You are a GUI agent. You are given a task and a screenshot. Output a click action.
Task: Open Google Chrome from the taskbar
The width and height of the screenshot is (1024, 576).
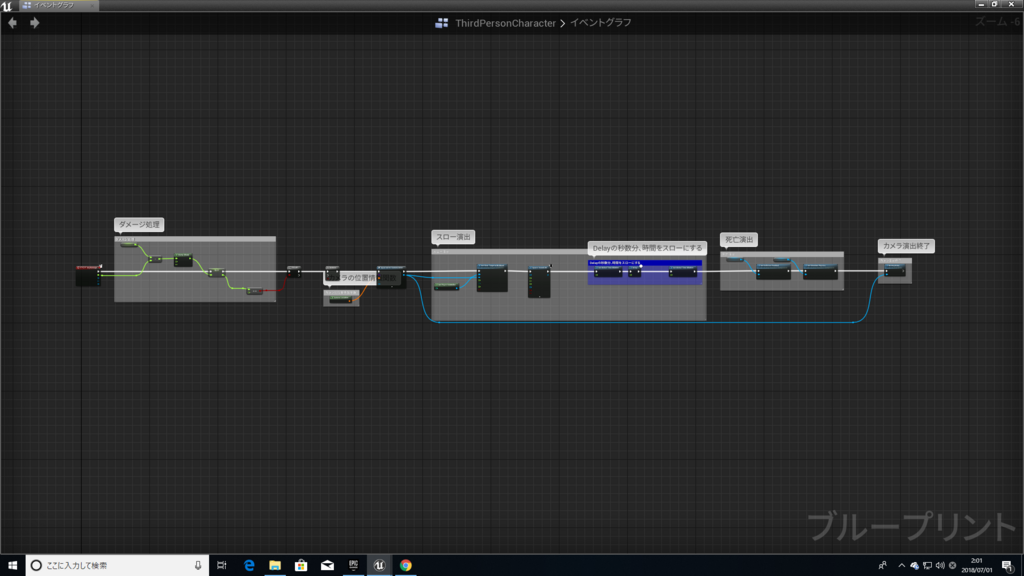406,566
